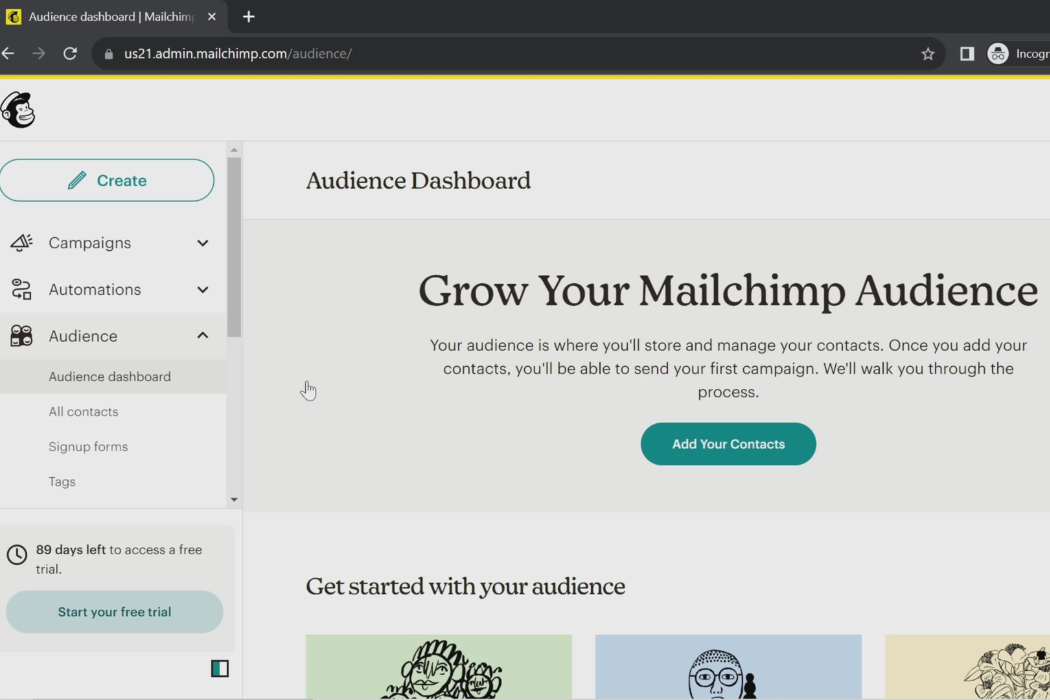The width and height of the screenshot is (1050, 700).
Task: Click the Mailchimp Freddie logo
Action: tap(17, 110)
